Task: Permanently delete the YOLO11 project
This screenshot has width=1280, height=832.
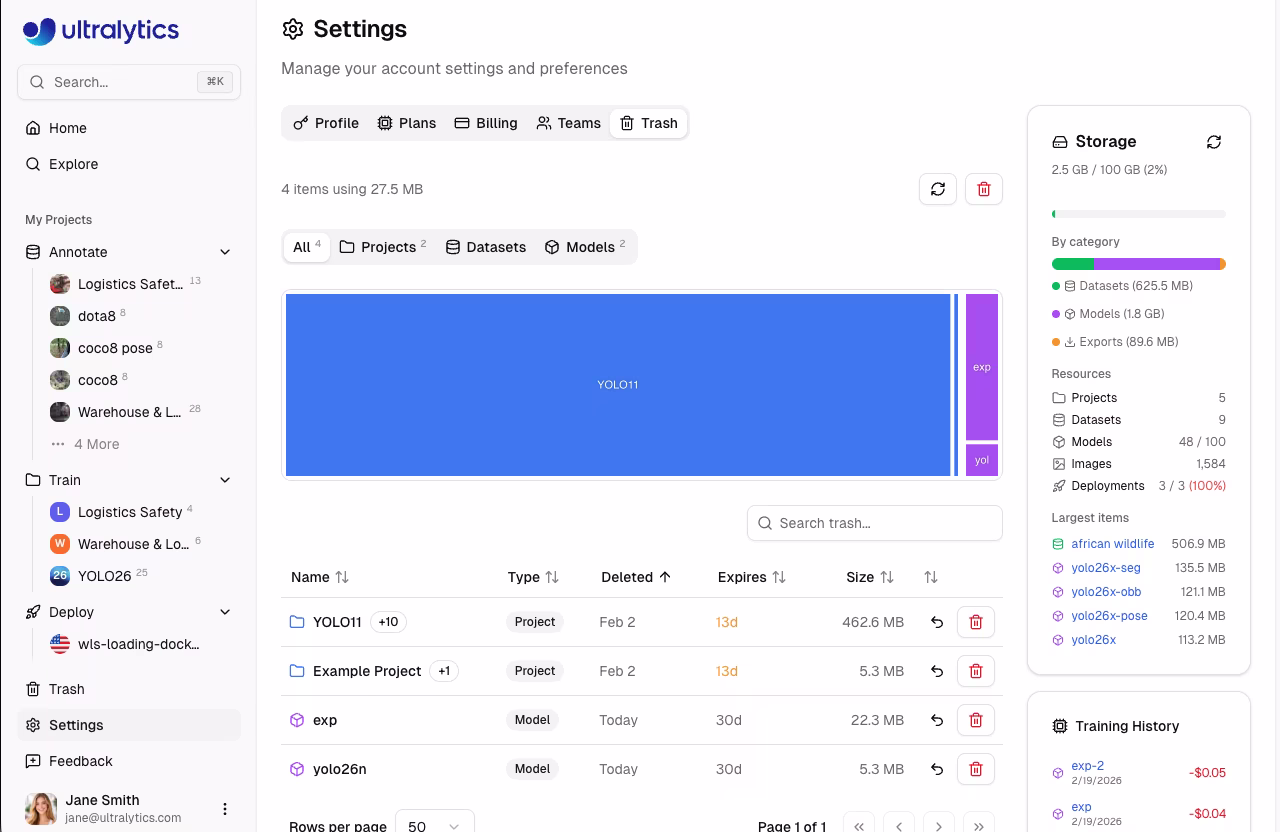Action: pos(976,622)
